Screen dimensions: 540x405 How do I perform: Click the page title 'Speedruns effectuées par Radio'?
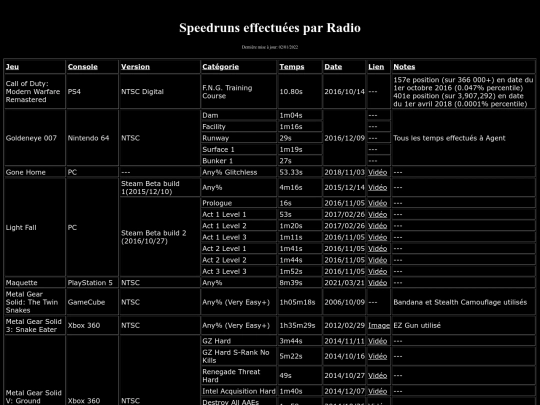pyautogui.click(x=270, y=28)
